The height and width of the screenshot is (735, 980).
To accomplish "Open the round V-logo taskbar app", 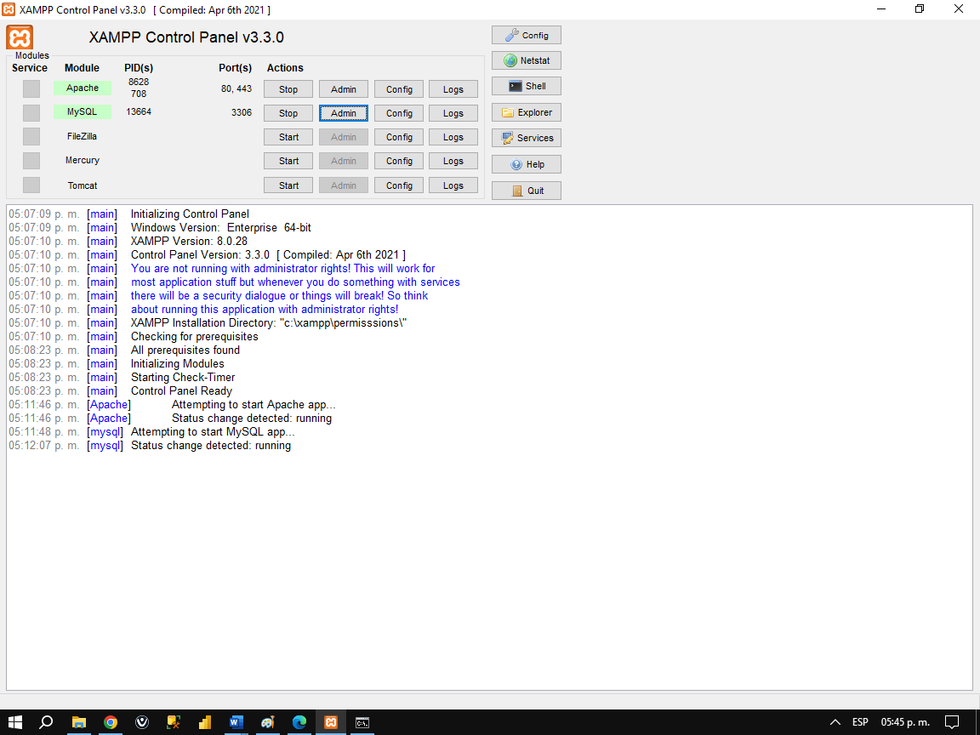I will (x=142, y=722).
